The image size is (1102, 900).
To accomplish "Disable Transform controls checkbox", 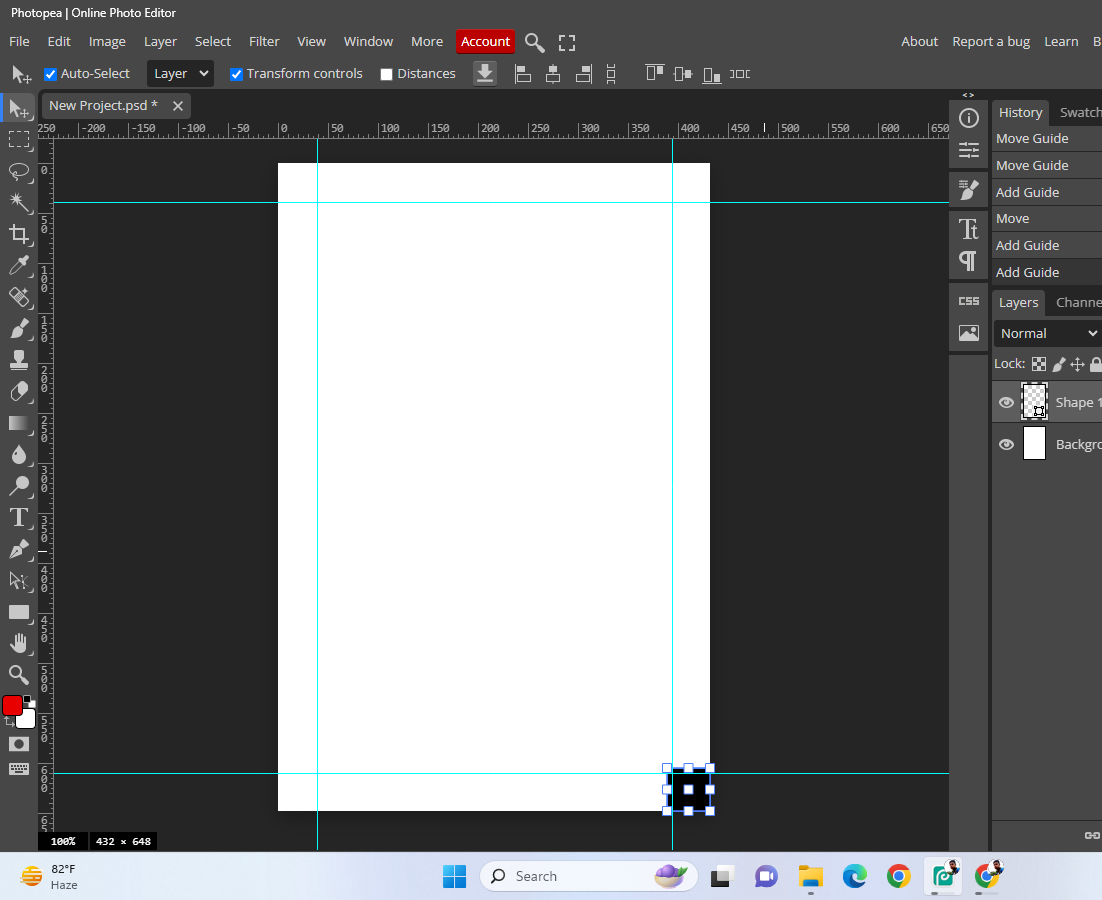I will (236, 74).
